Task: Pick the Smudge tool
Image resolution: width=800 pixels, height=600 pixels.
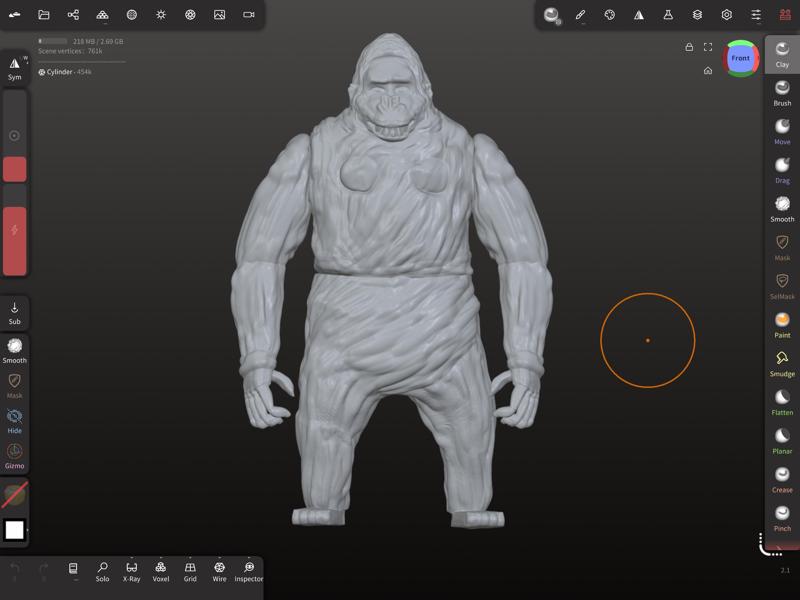Action: (x=782, y=364)
